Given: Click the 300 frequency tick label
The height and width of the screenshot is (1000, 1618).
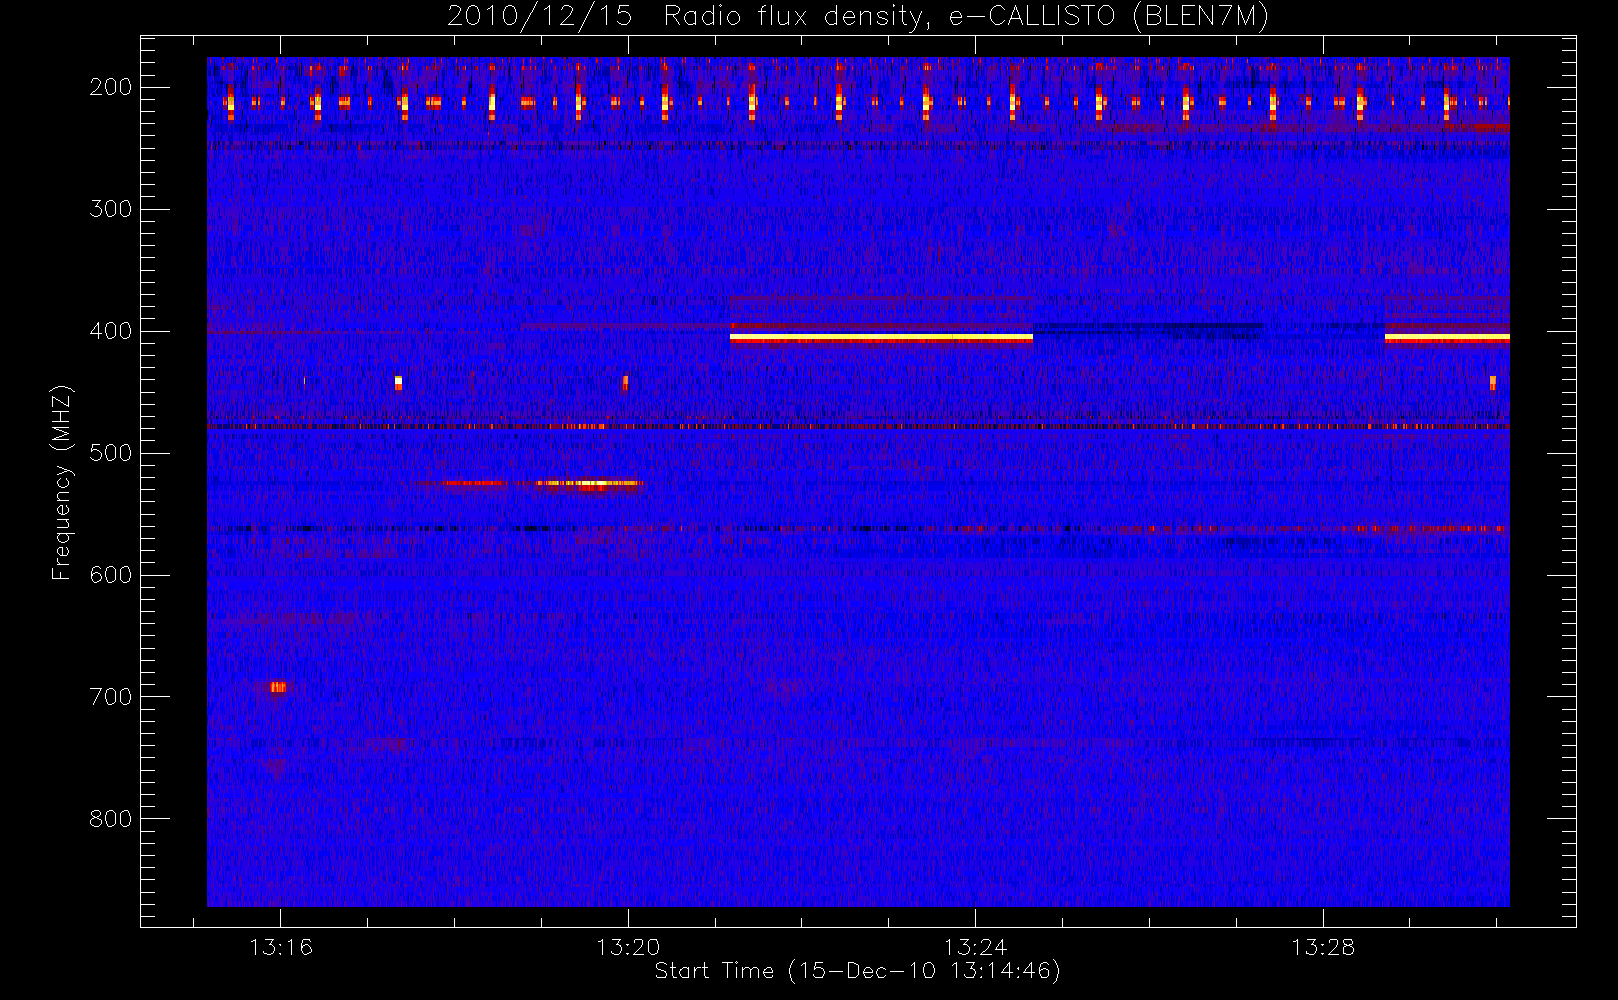Looking at the screenshot, I should pos(111,209).
